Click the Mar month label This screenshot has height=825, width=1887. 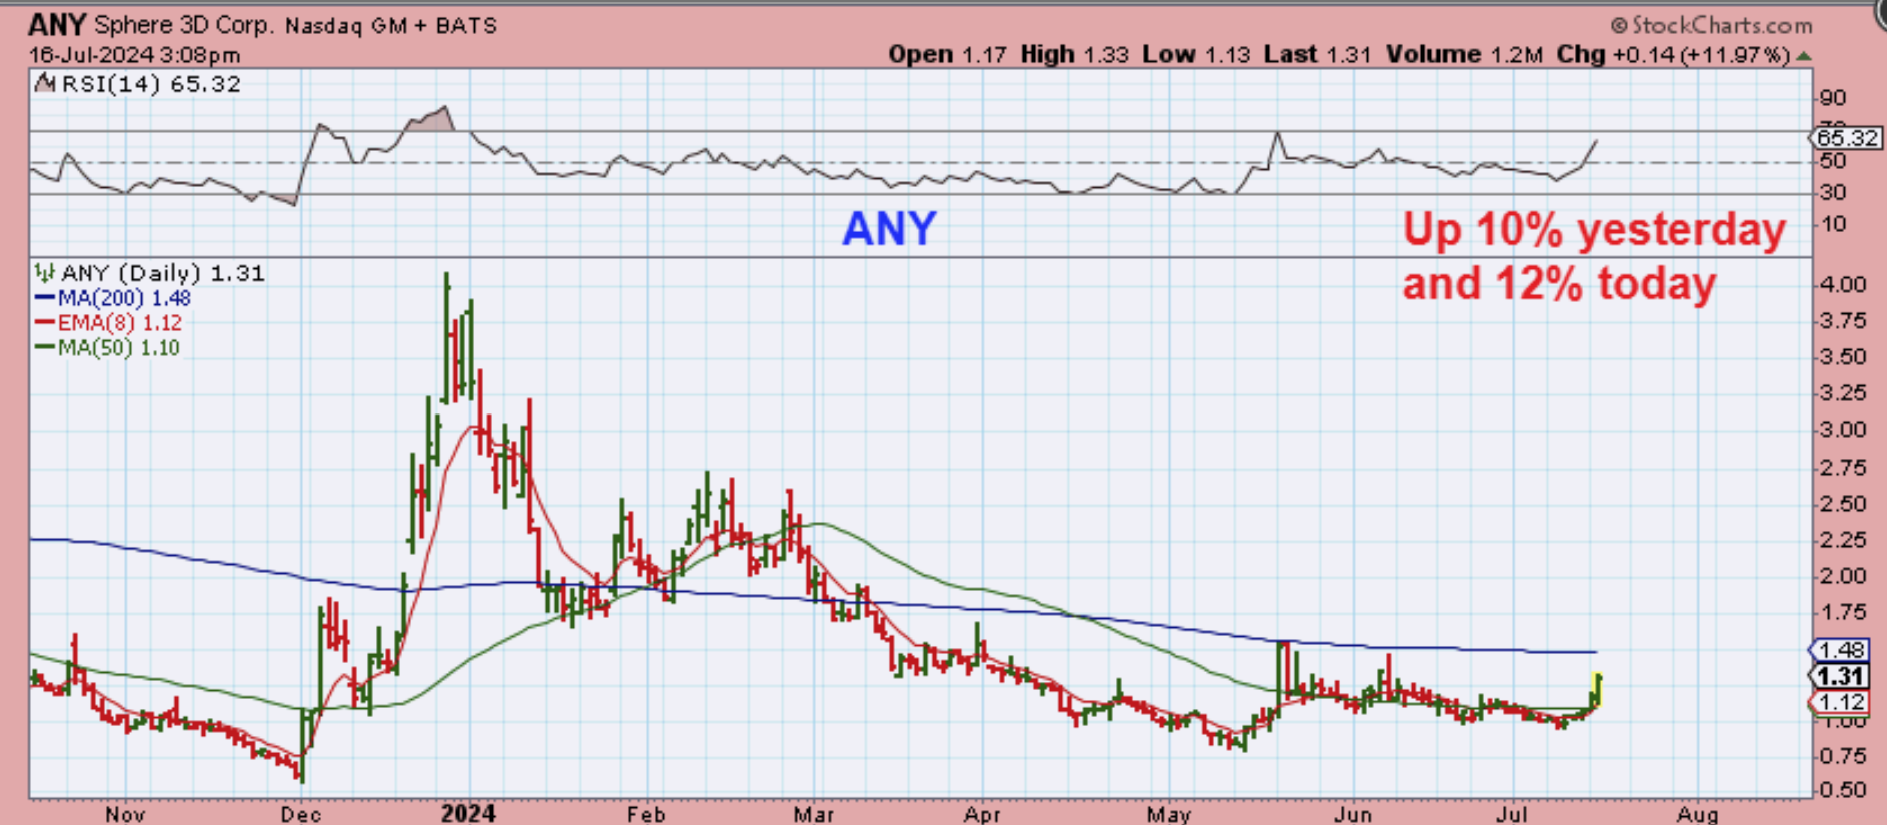814,814
